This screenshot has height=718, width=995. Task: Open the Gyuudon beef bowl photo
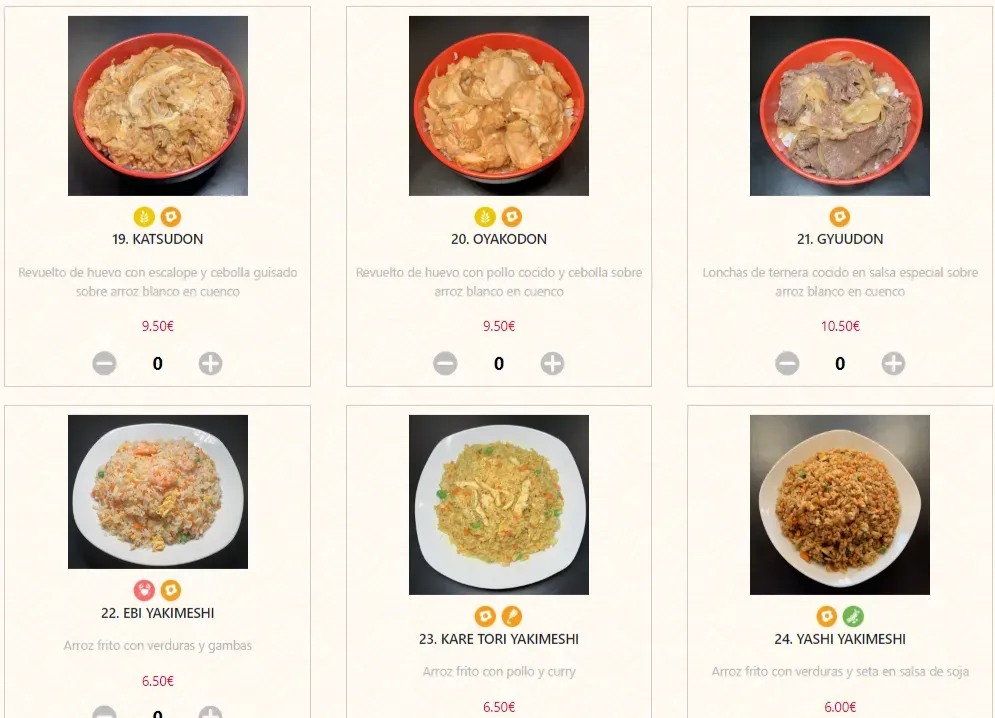840,106
